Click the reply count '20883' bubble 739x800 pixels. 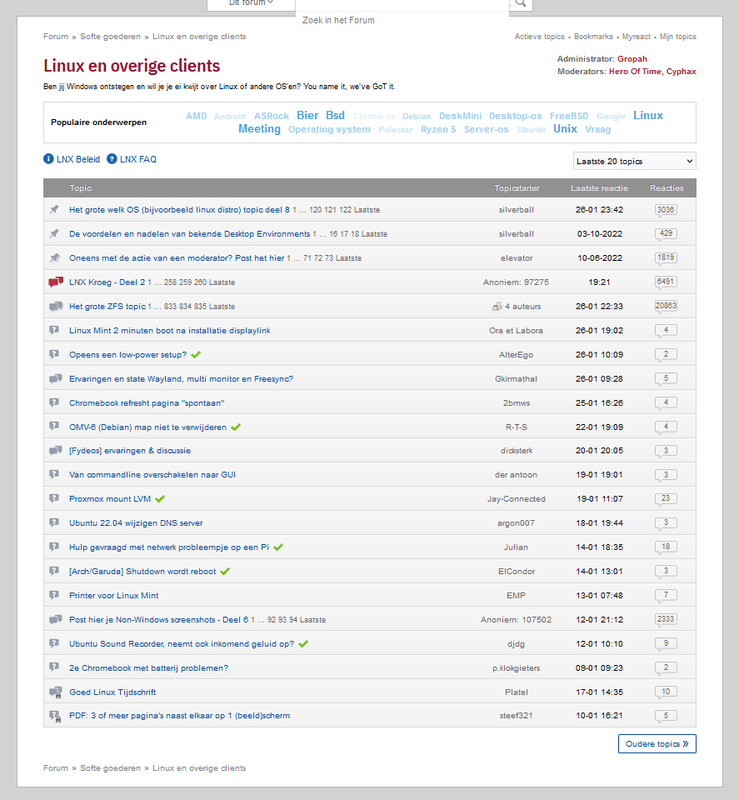click(x=666, y=306)
